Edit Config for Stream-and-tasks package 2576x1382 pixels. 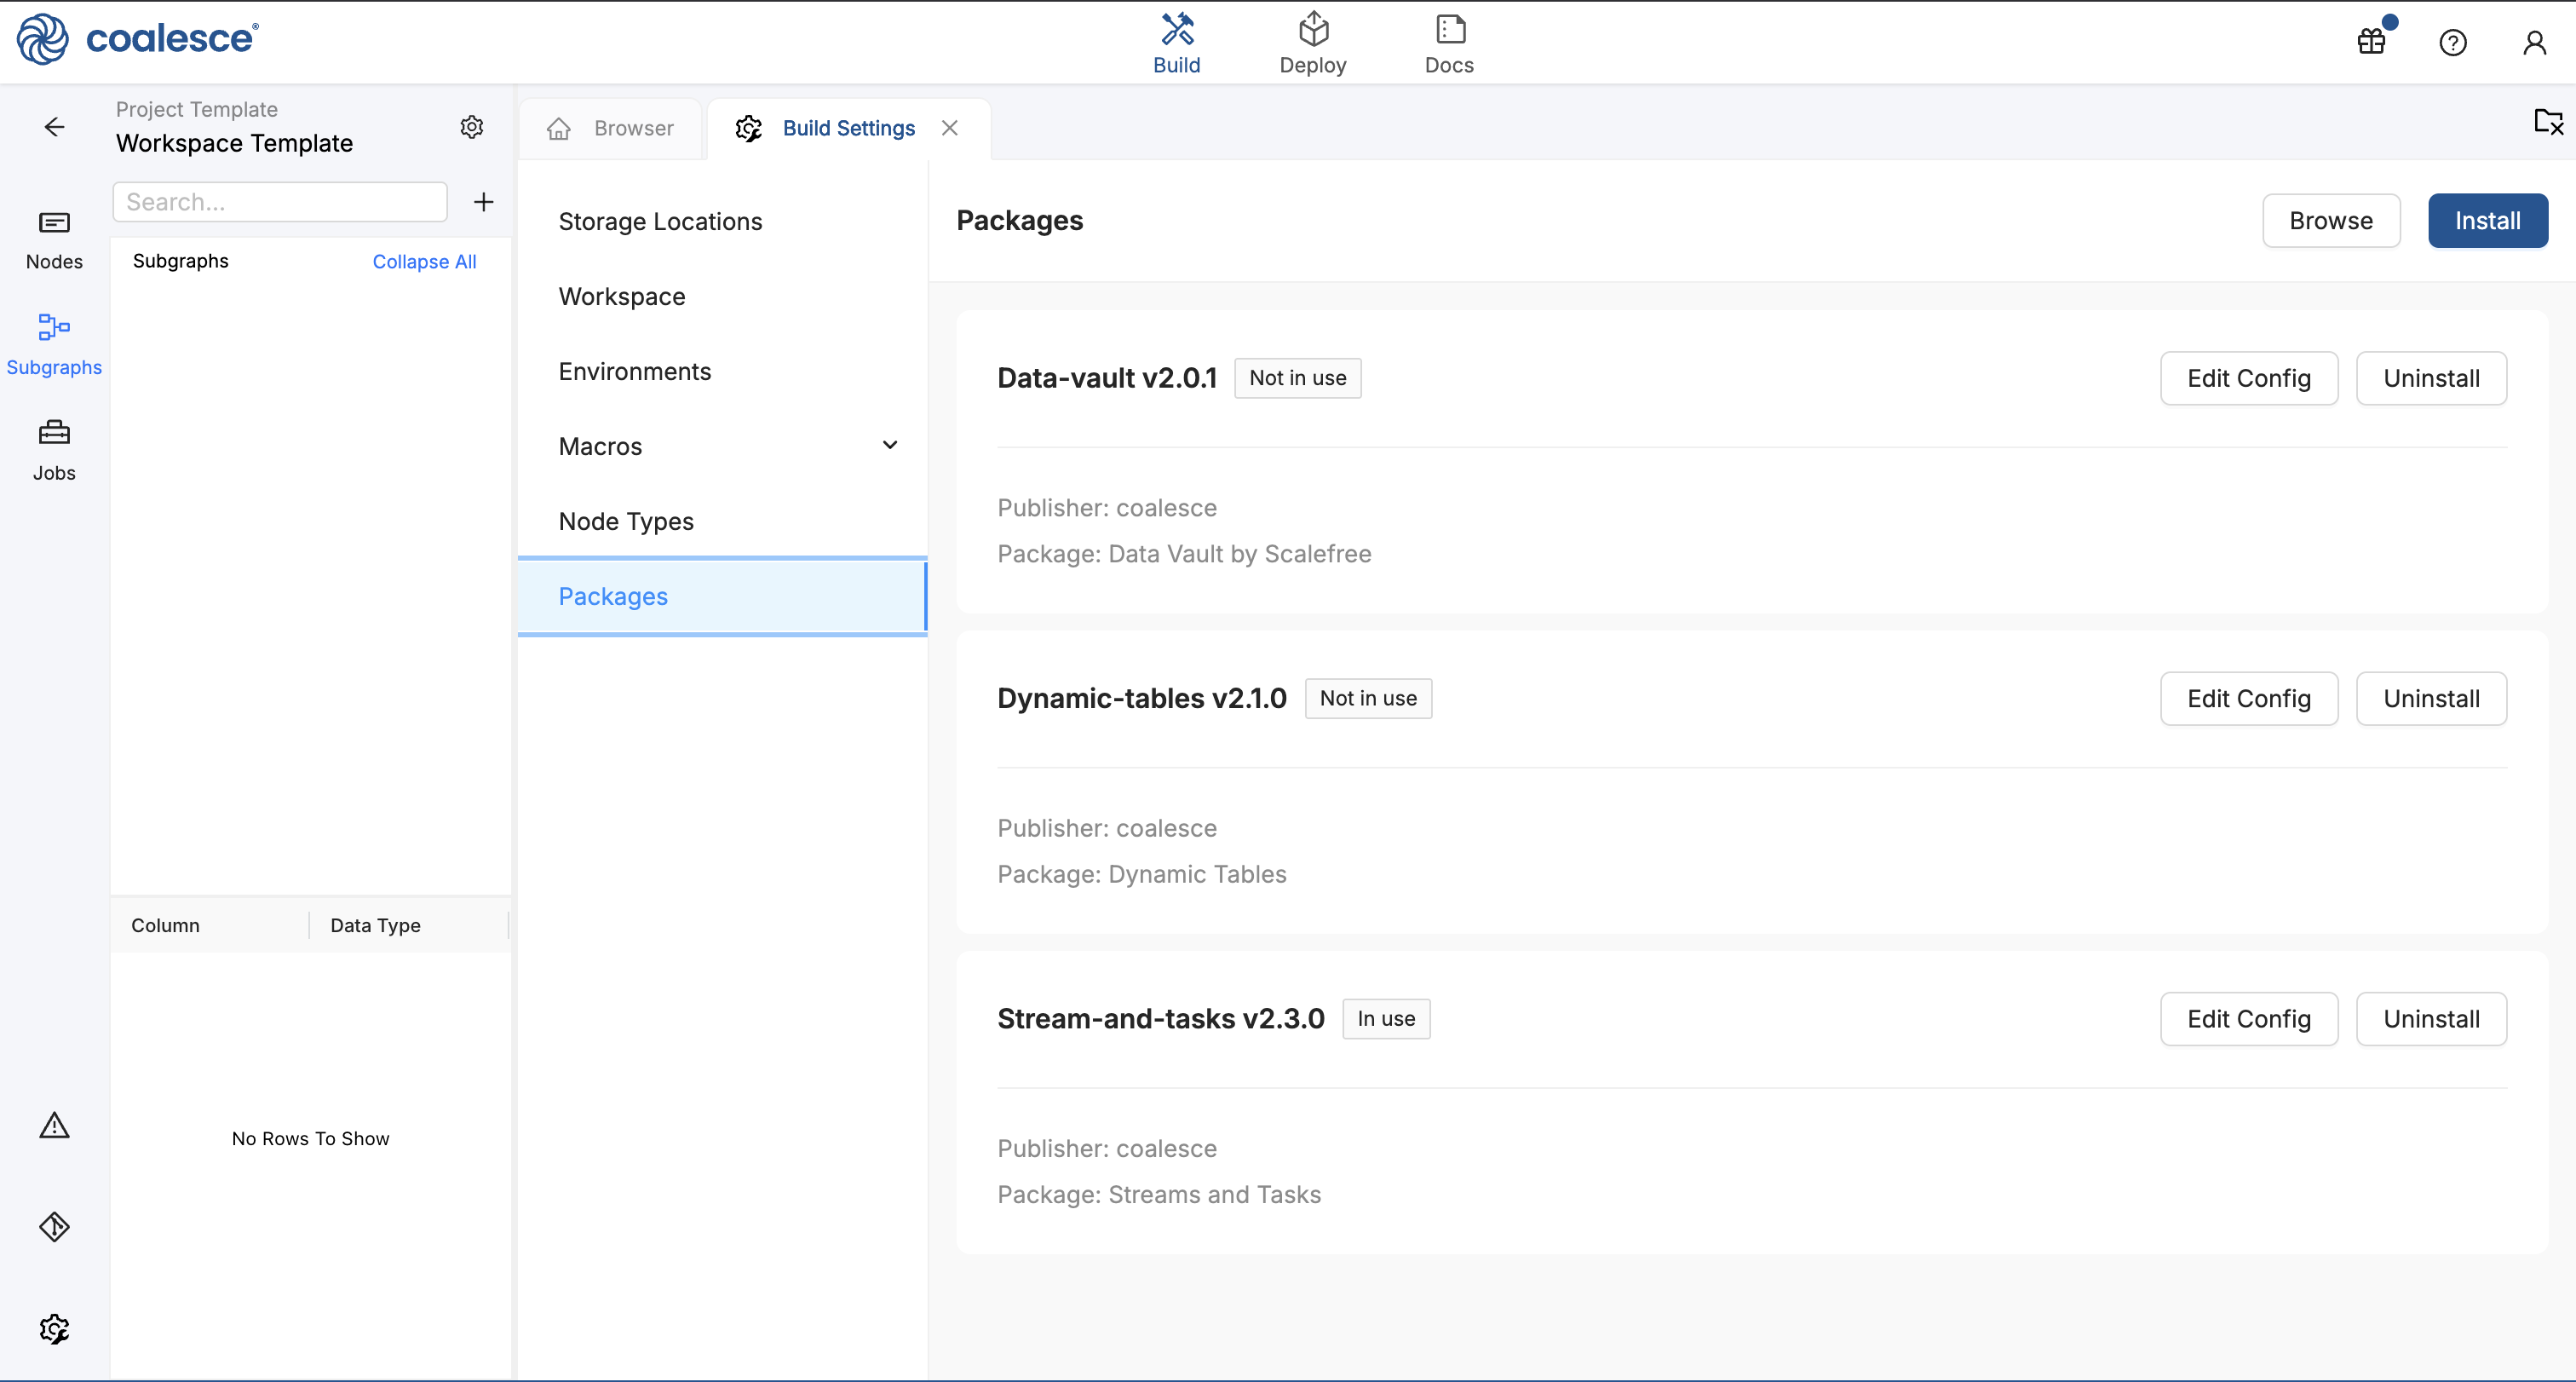click(2248, 1019)
